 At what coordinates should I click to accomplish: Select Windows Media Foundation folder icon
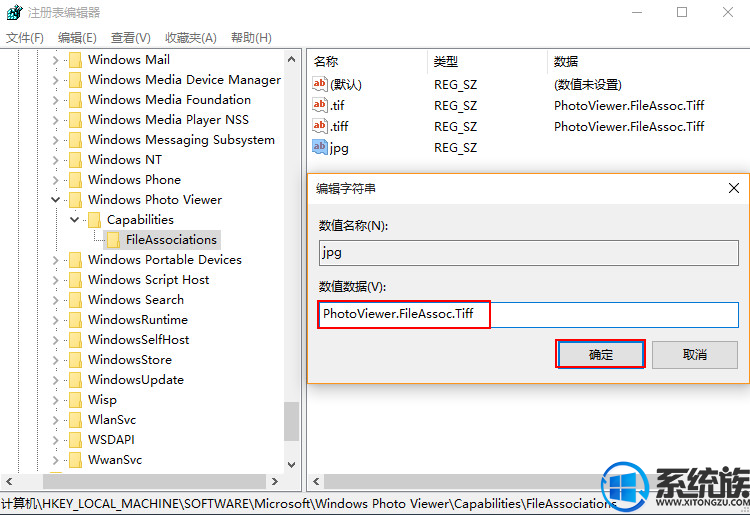click(75, 100)
